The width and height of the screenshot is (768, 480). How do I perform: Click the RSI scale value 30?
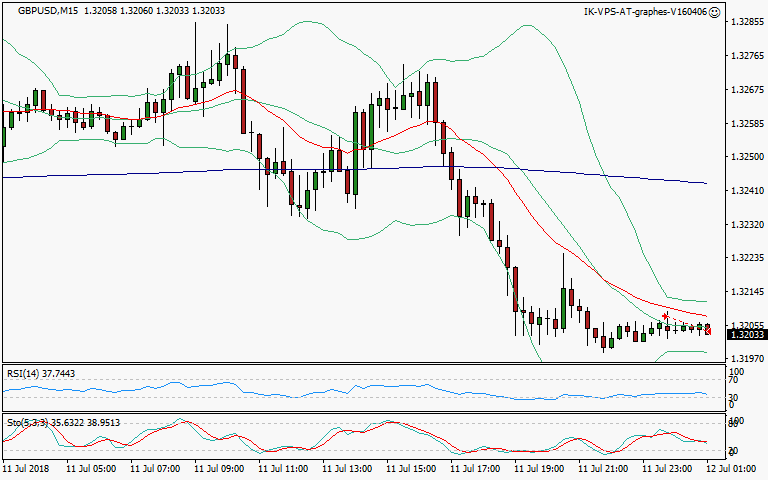734,397
